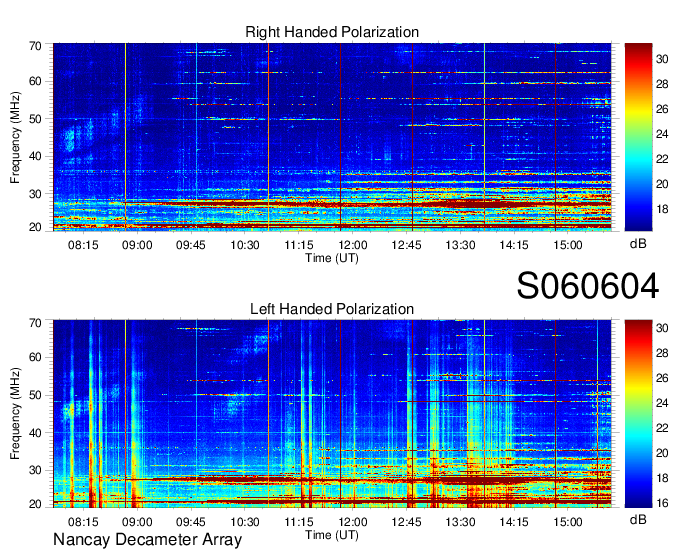Click the 70 MHz tick label of Left Handed plot

pos(36,323)
